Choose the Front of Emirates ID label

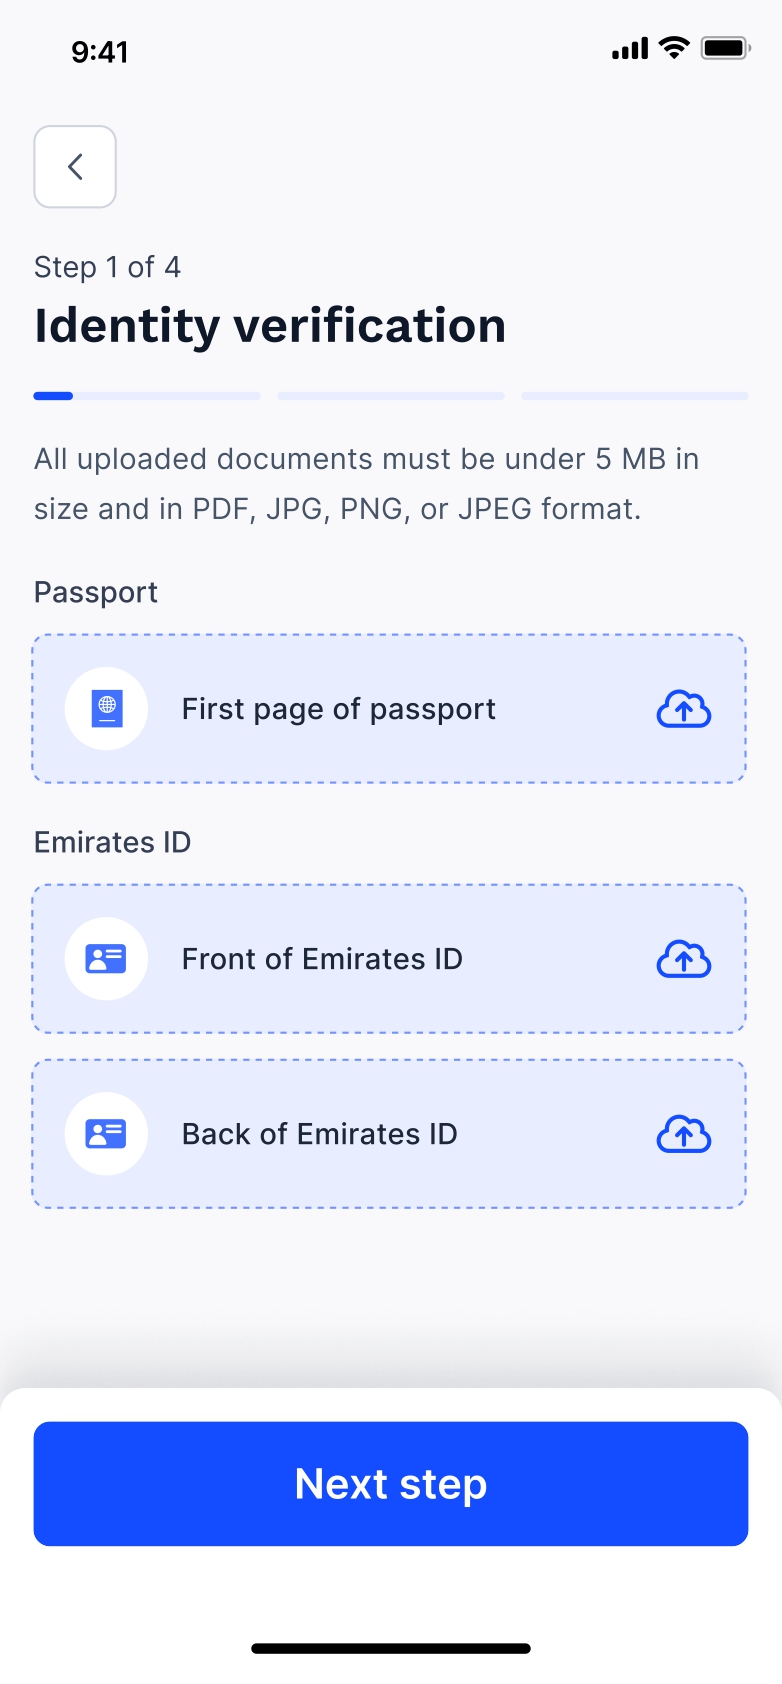[322, 959]
